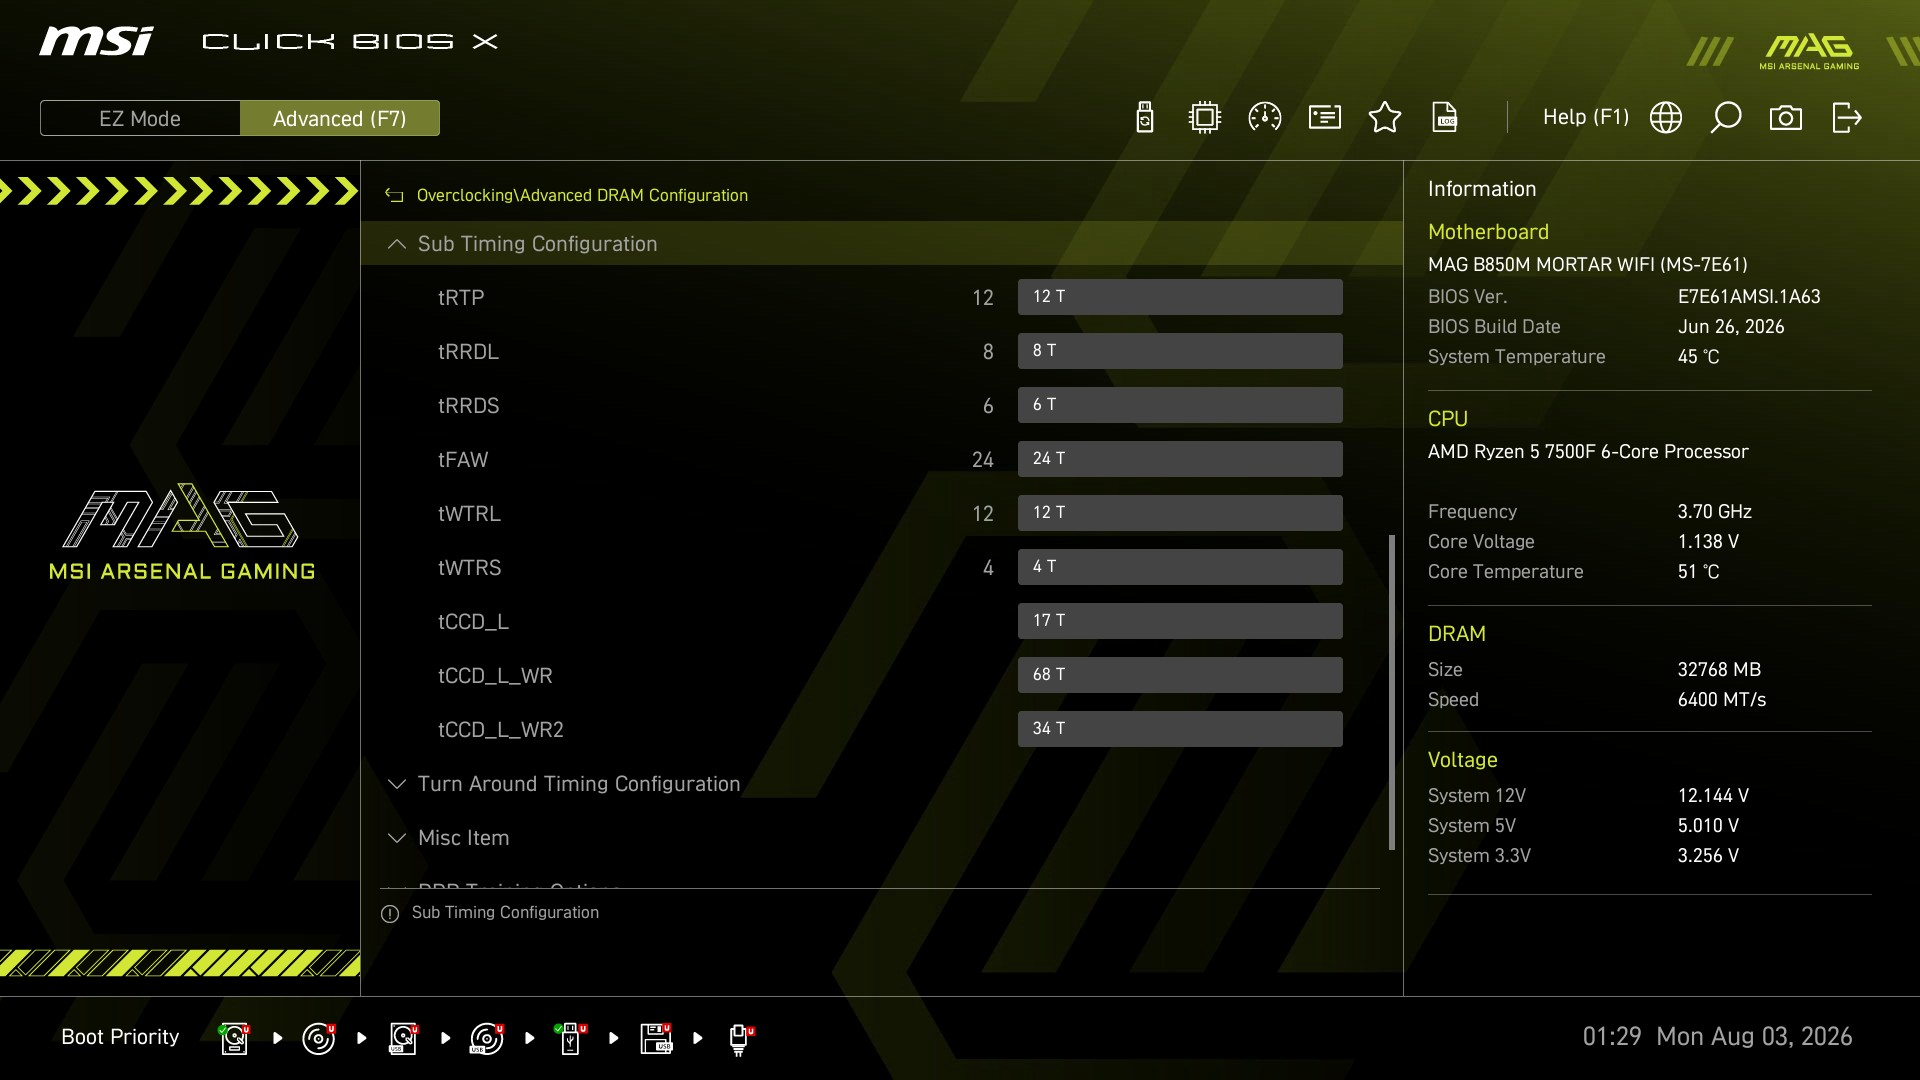Click the Core Temperature 51 °C reading
The width and height of the screenshot is (1920, 1080).
pyautogui.click(x=1698, y=572)
